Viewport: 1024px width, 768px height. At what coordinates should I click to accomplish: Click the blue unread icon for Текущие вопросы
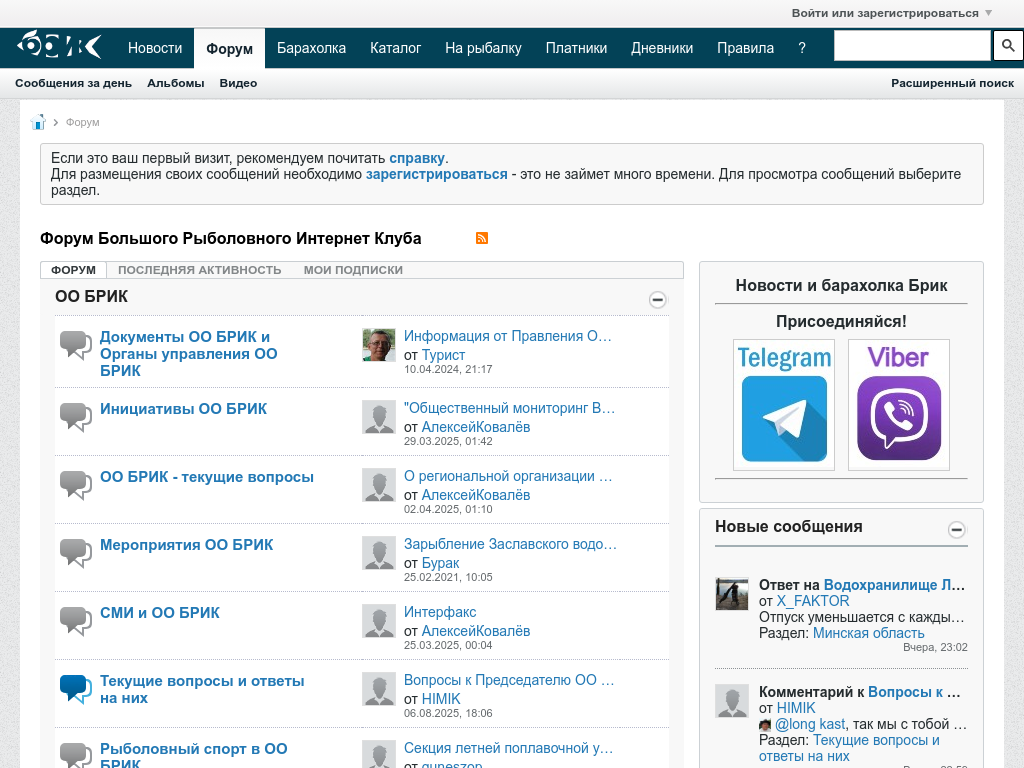click(75, 688)
